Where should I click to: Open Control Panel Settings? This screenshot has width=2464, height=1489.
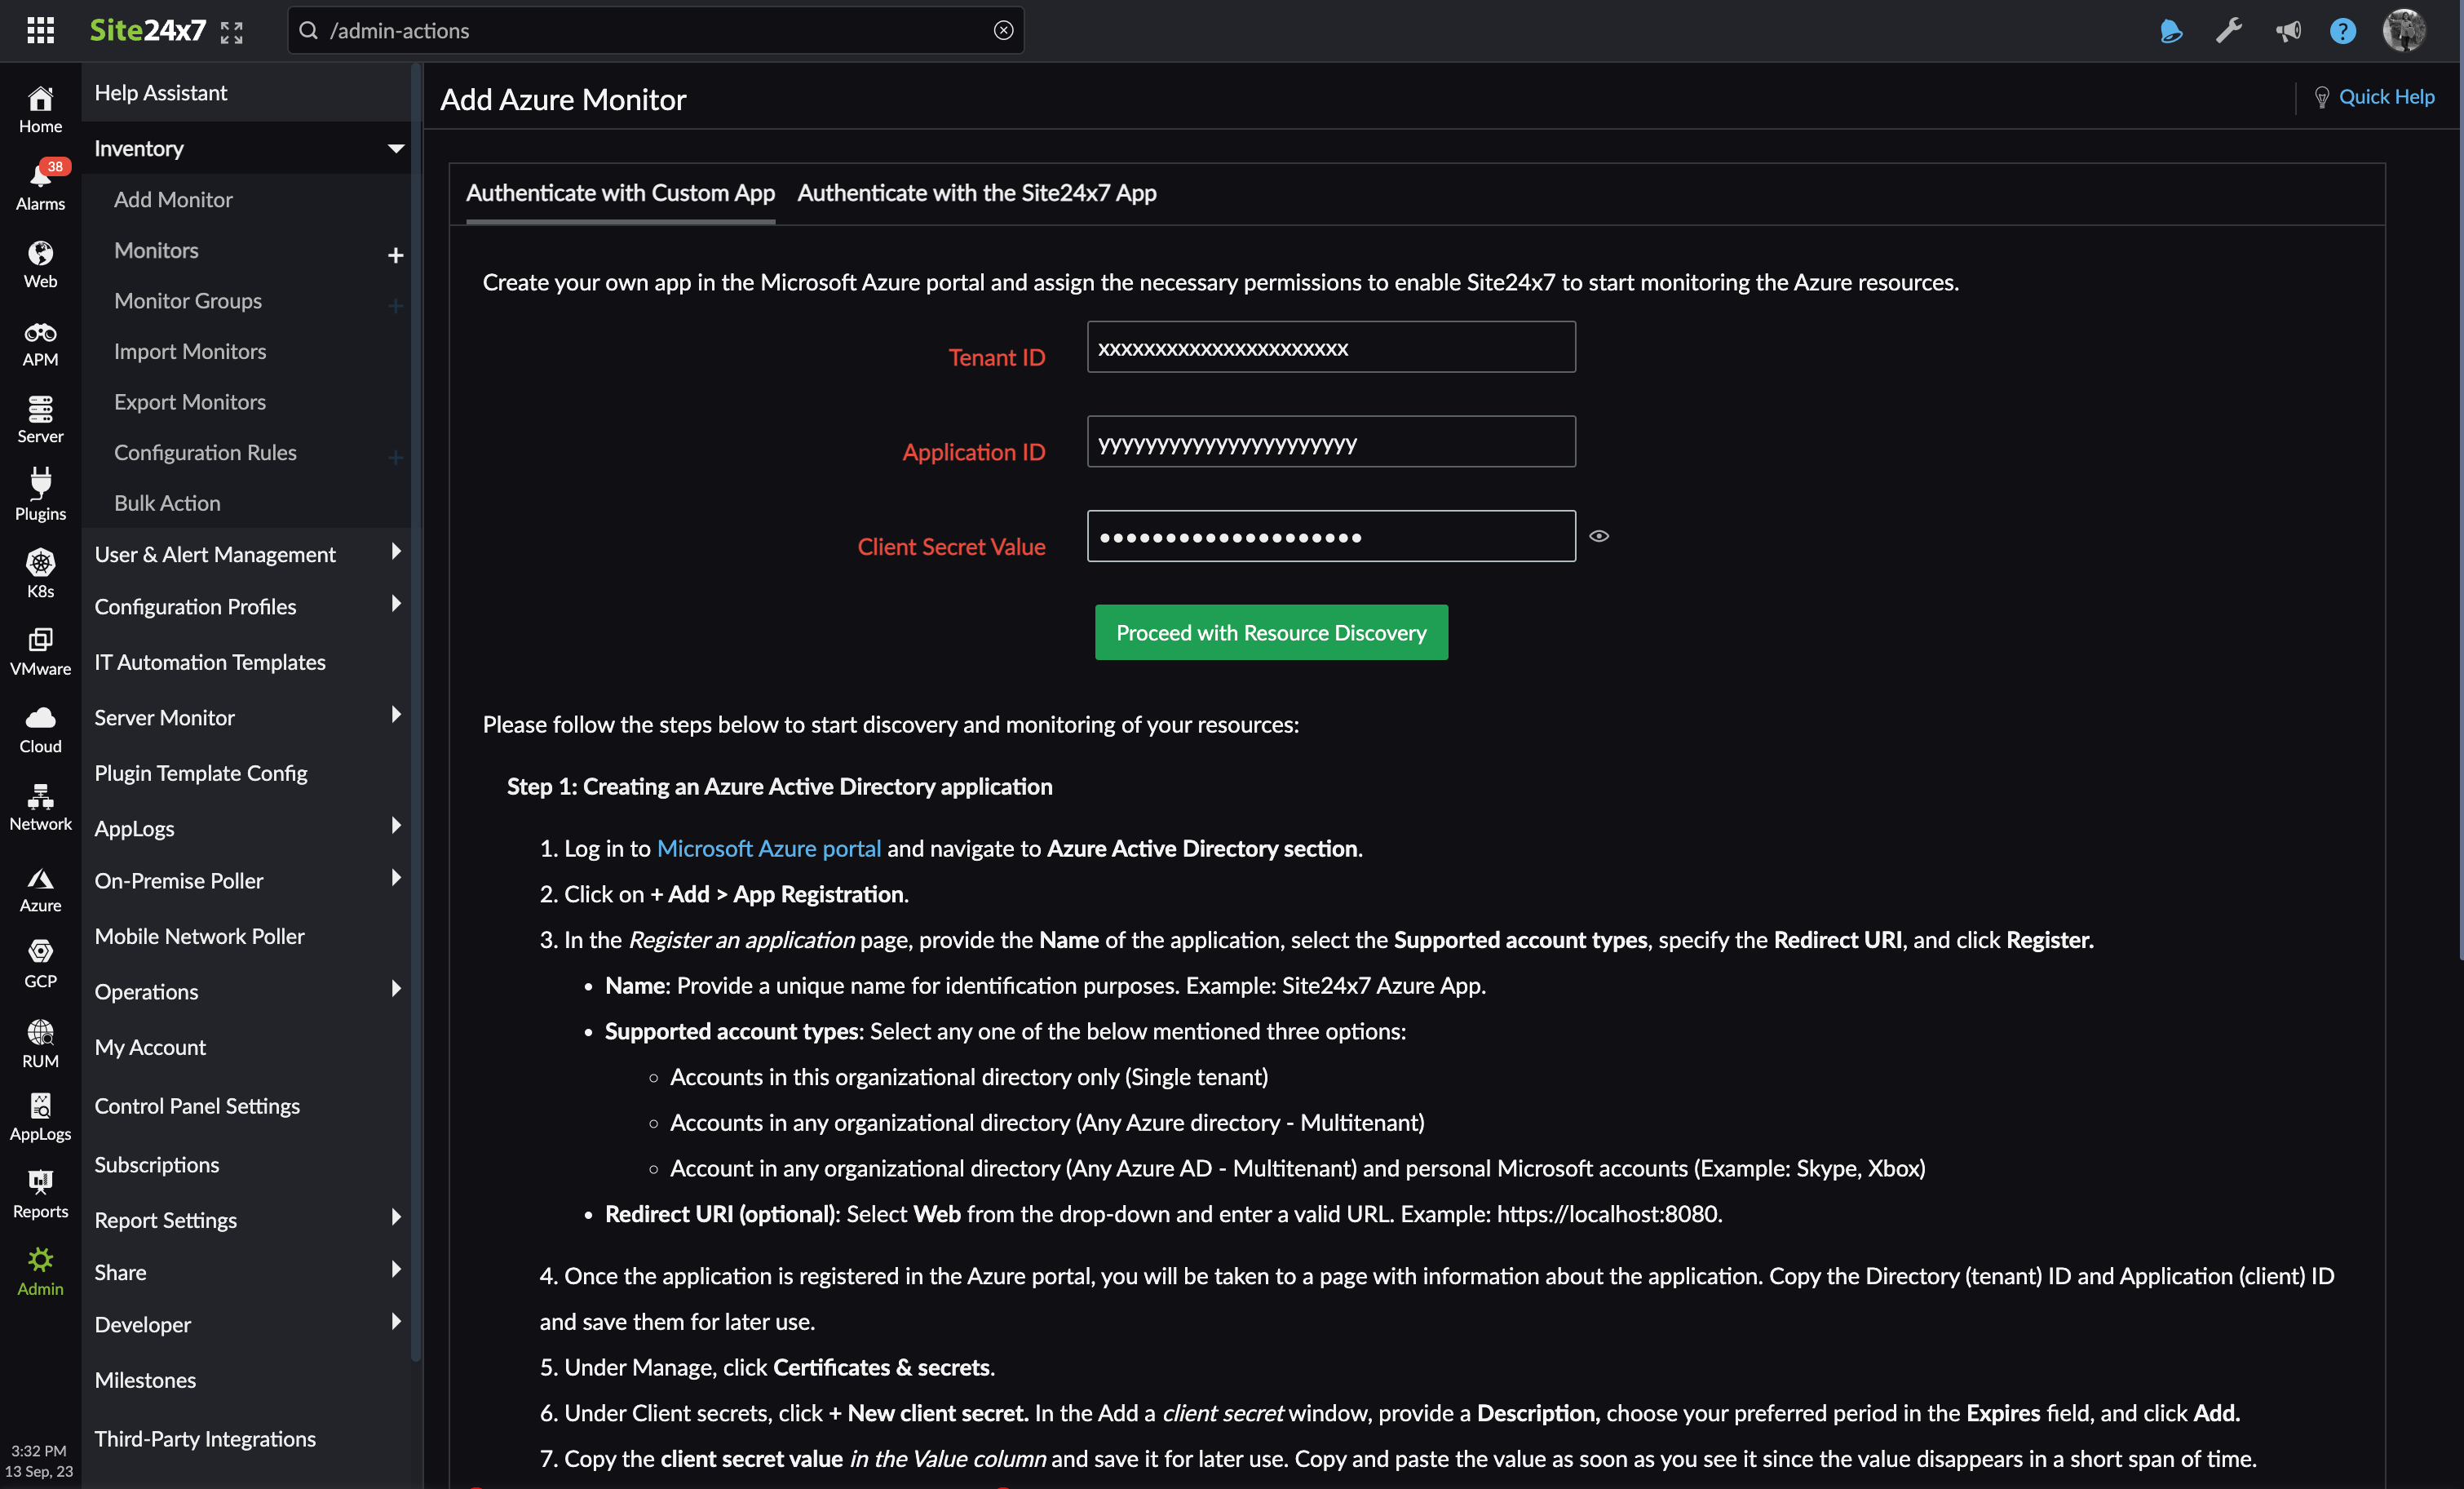pos(197,1106)
